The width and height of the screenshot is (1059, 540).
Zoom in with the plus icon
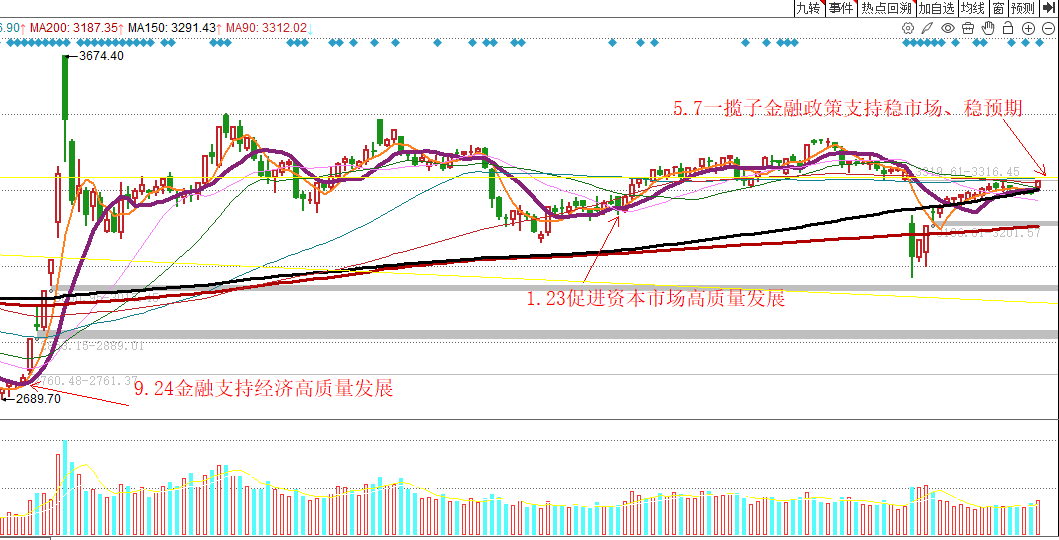pos(1028,28)
